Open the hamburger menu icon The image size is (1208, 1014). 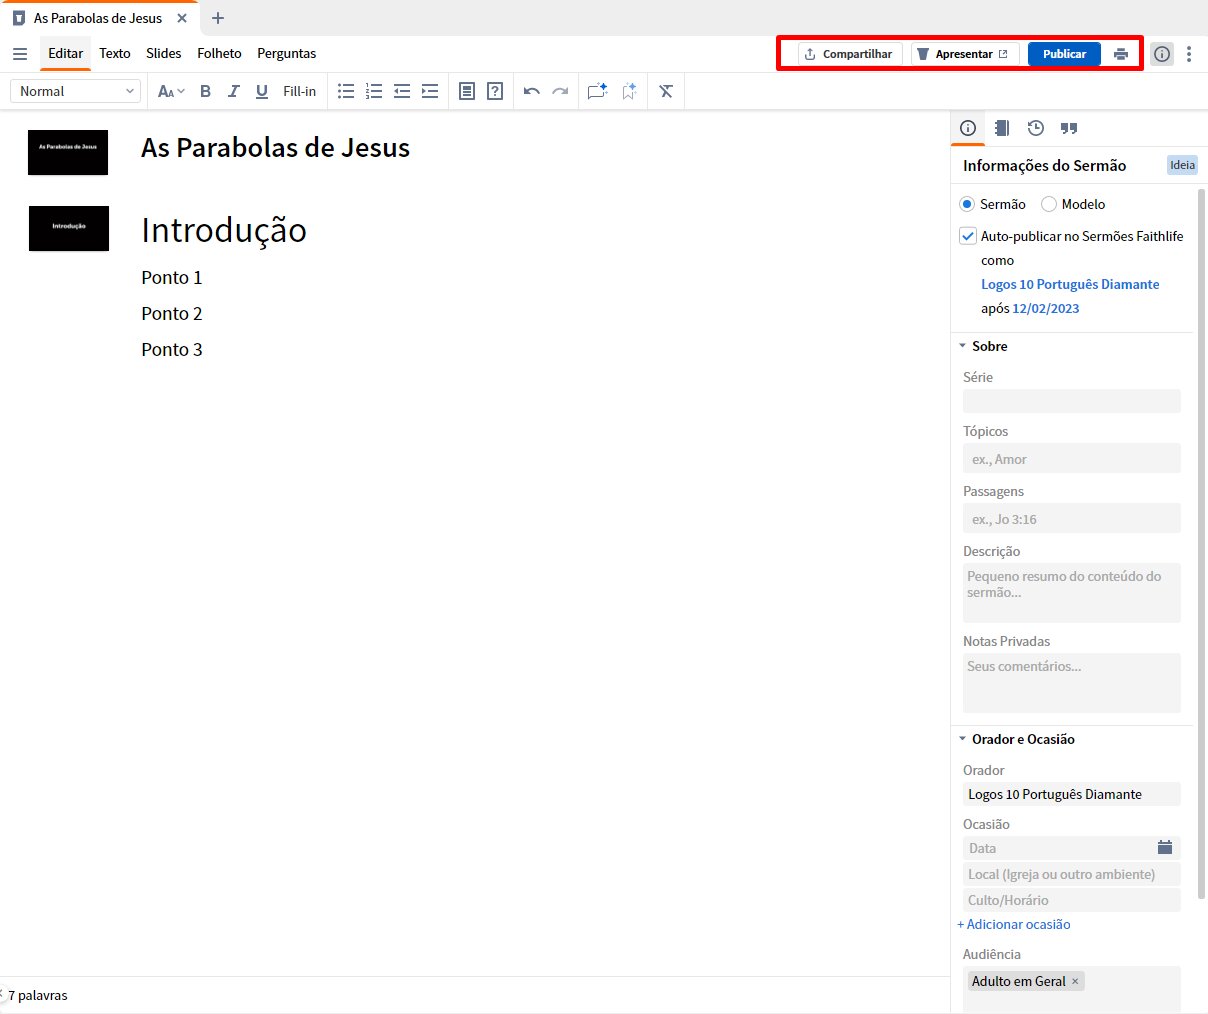pos(20,54)
